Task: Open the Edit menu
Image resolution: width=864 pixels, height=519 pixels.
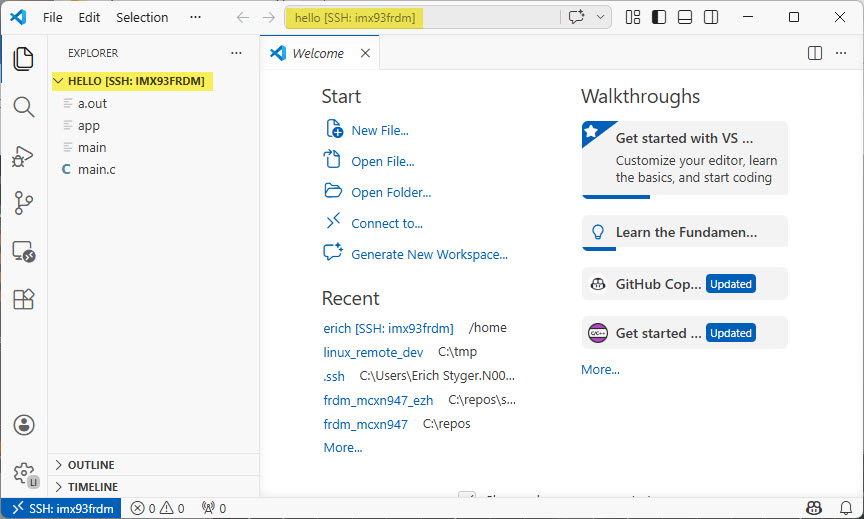Action: click(x=89, y=17)
